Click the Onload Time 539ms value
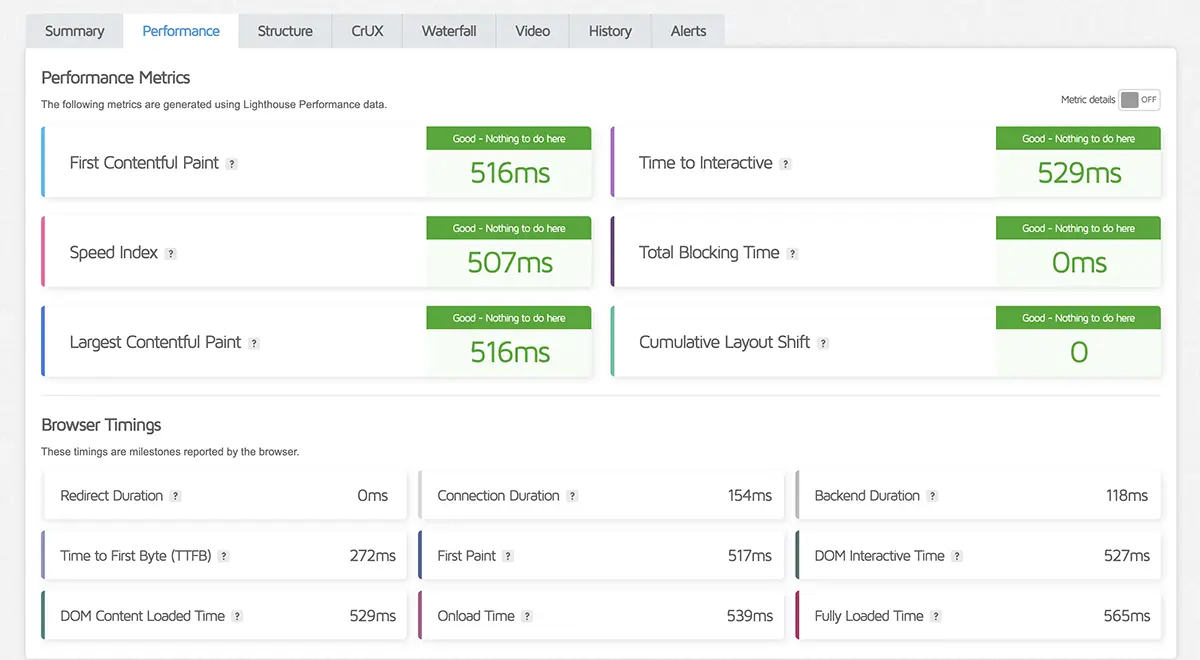The height and width of the screenshot is (660, 1200). pyautogui.click(x=750, y=616)
